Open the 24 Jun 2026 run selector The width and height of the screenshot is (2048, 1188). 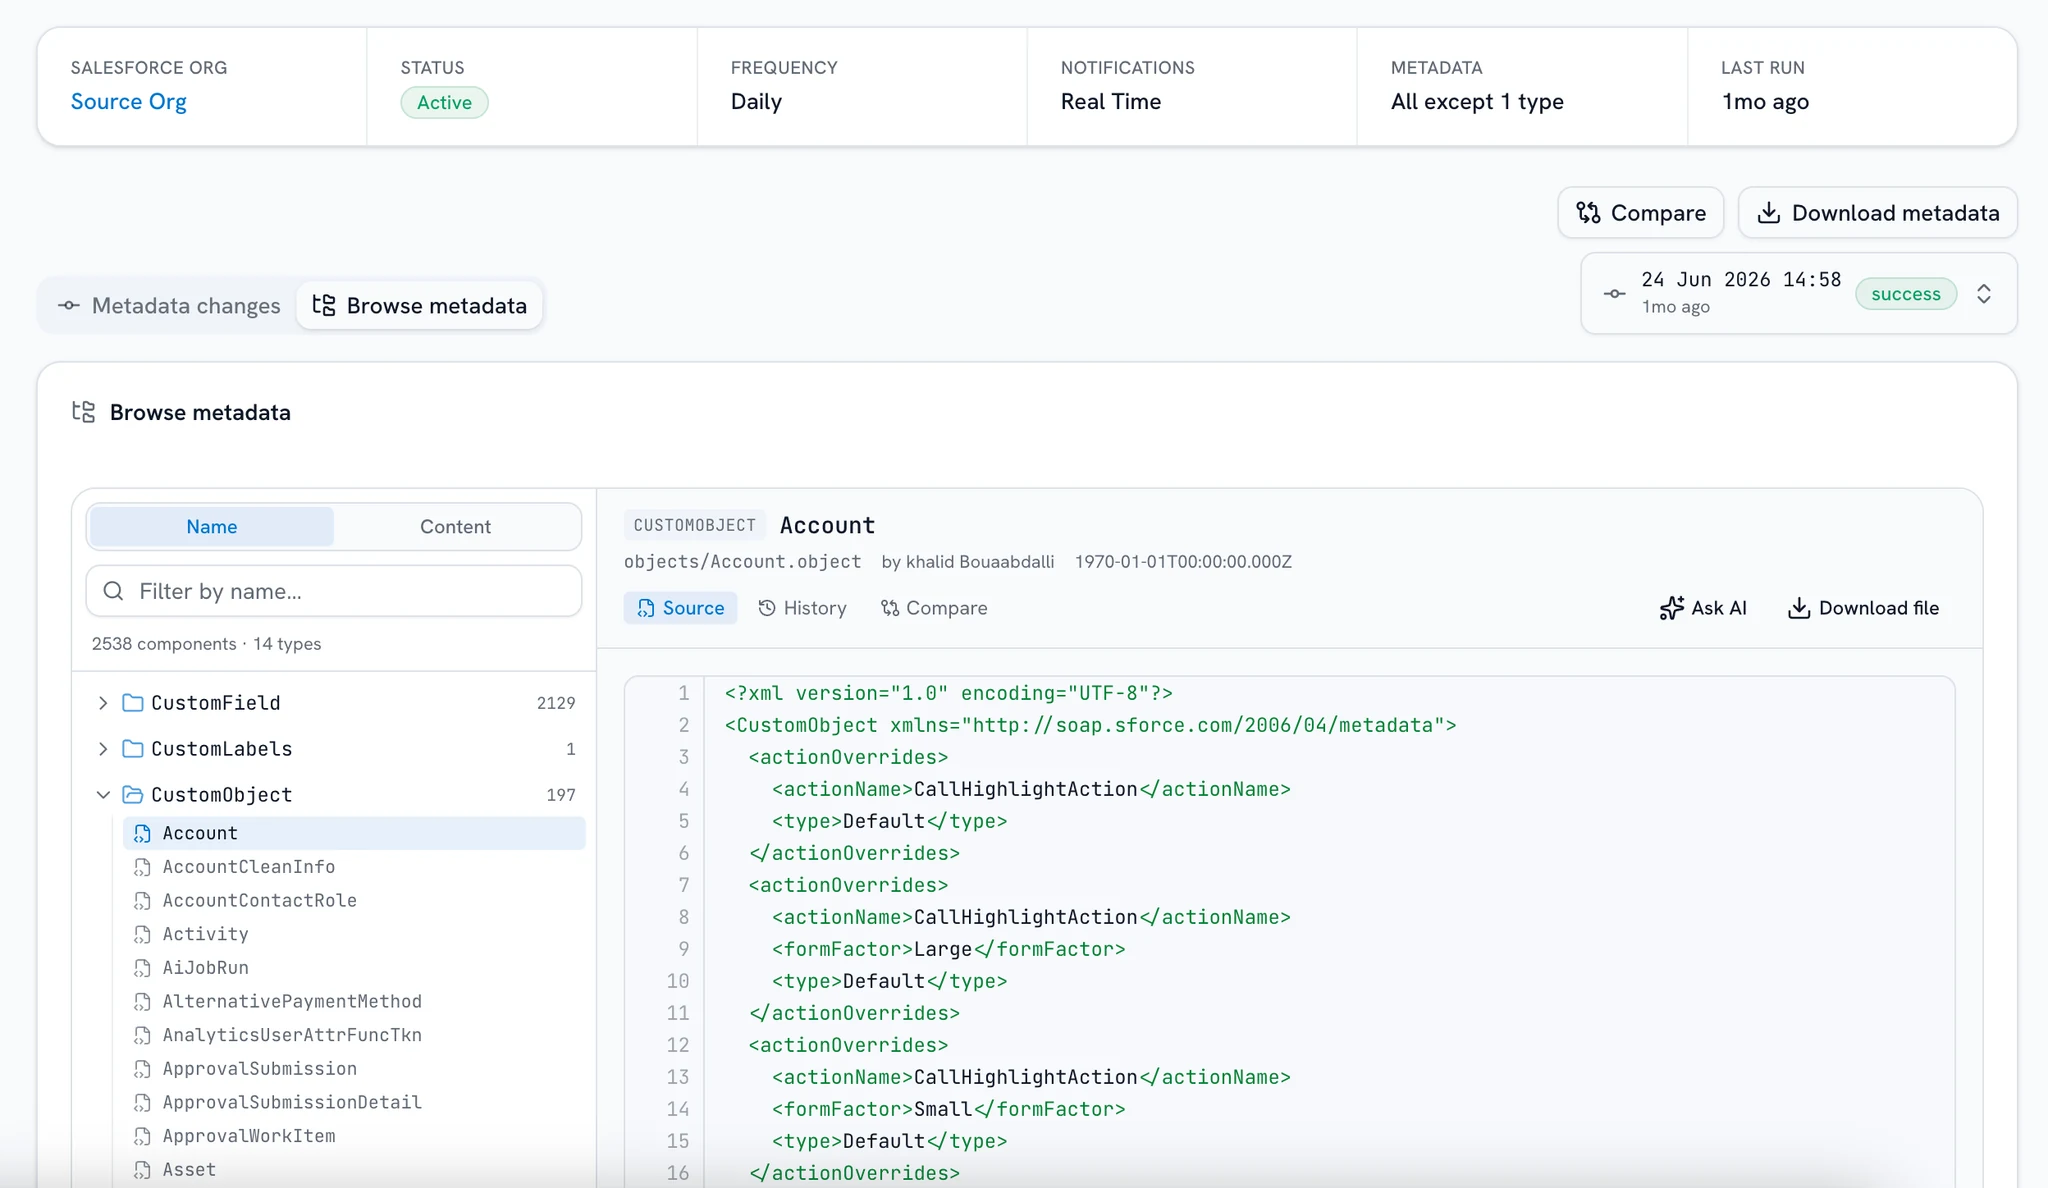tap(1798, 293)
